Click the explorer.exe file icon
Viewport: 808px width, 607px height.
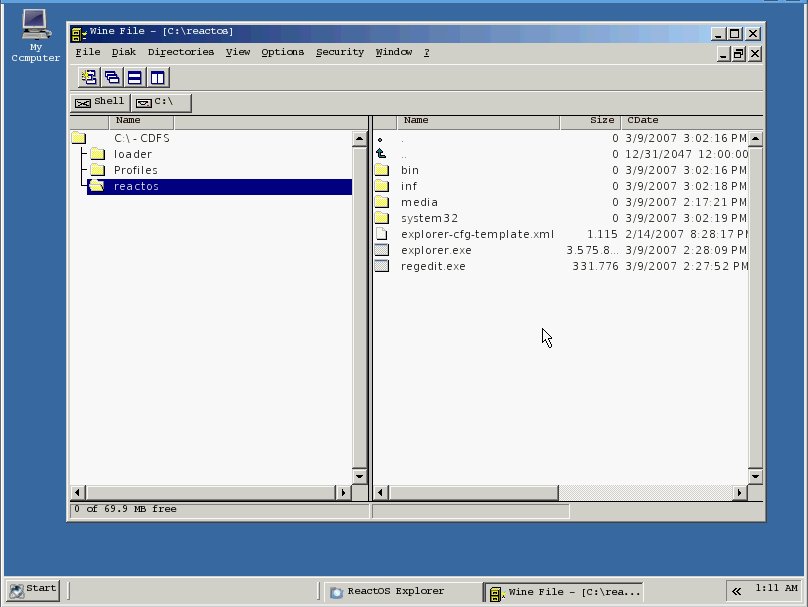[x=381, y=250]
